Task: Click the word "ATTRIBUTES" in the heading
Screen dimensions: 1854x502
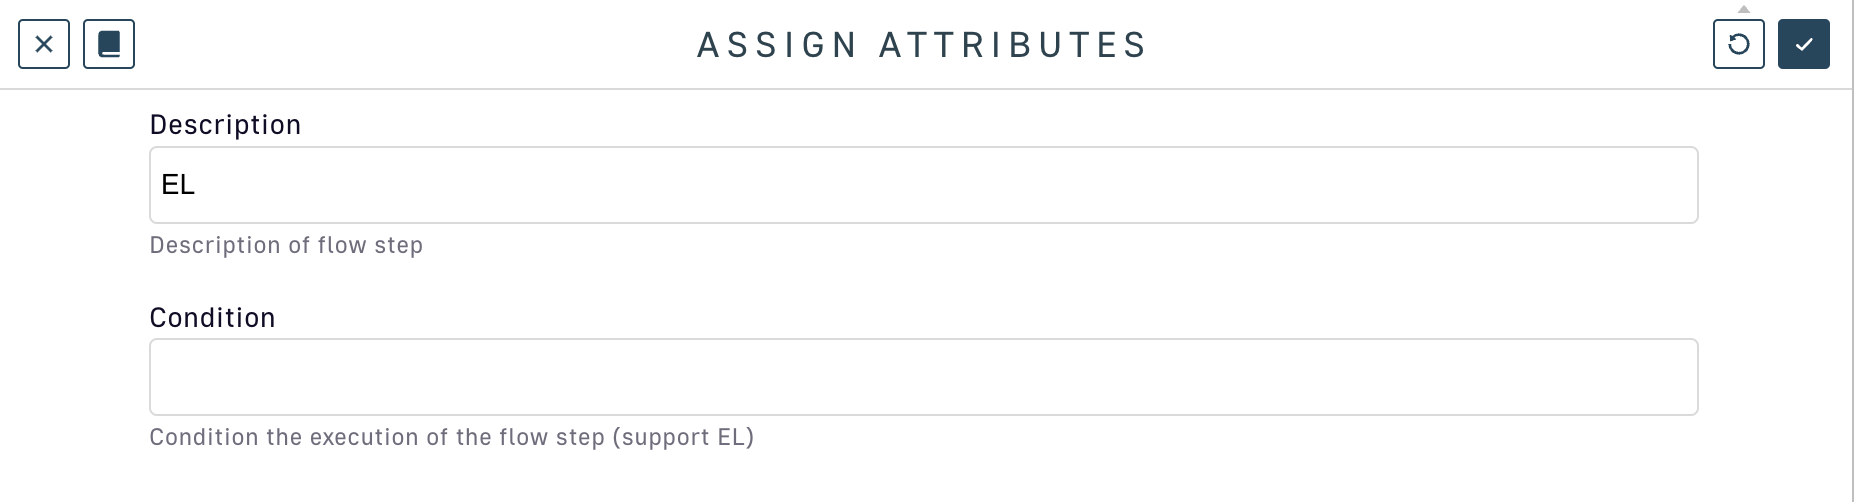Action: point(1013,45)
